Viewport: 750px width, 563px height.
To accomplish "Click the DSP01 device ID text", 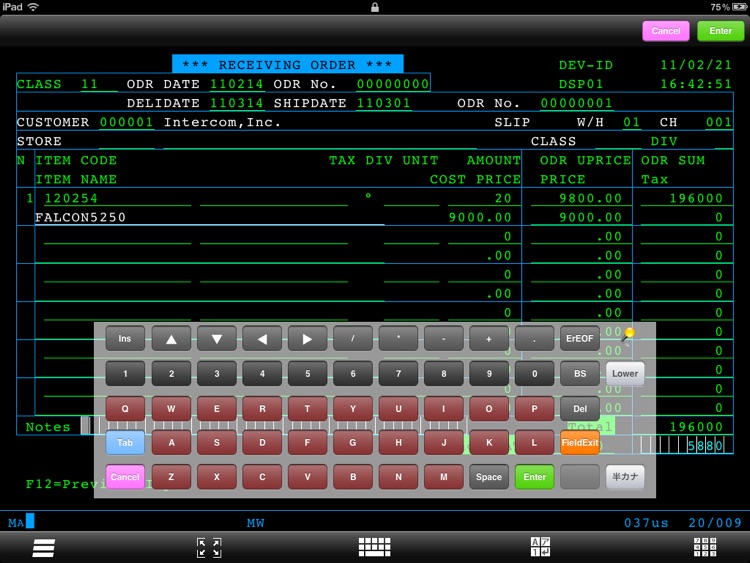I will click(x=581, y=84).
